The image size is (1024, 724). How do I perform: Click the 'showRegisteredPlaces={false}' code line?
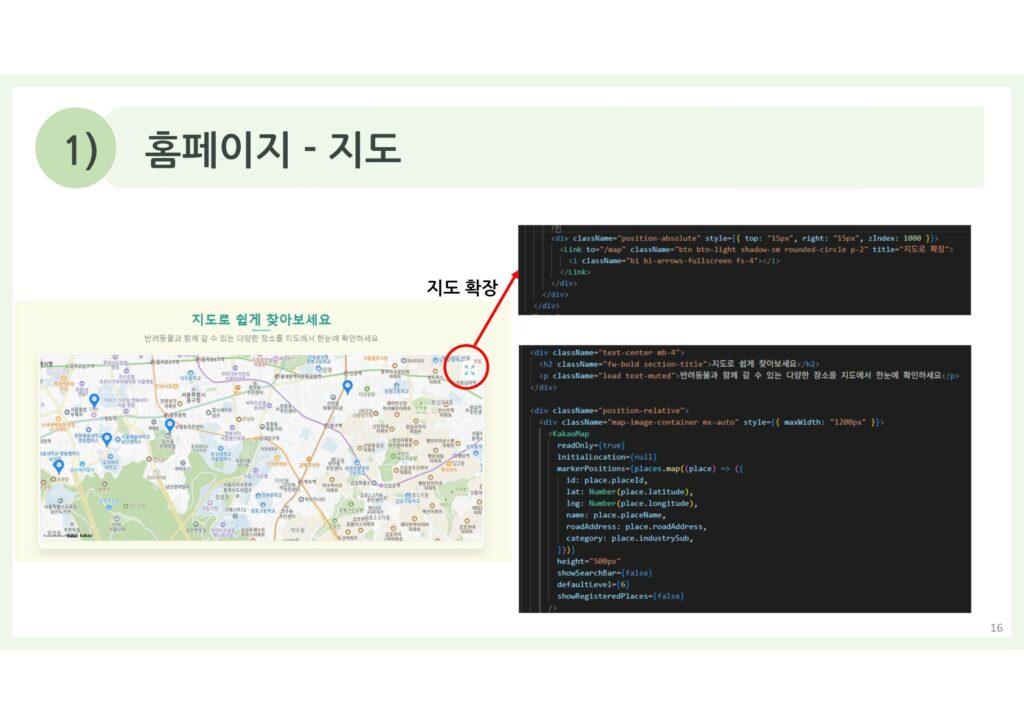(x=620, y=597)
